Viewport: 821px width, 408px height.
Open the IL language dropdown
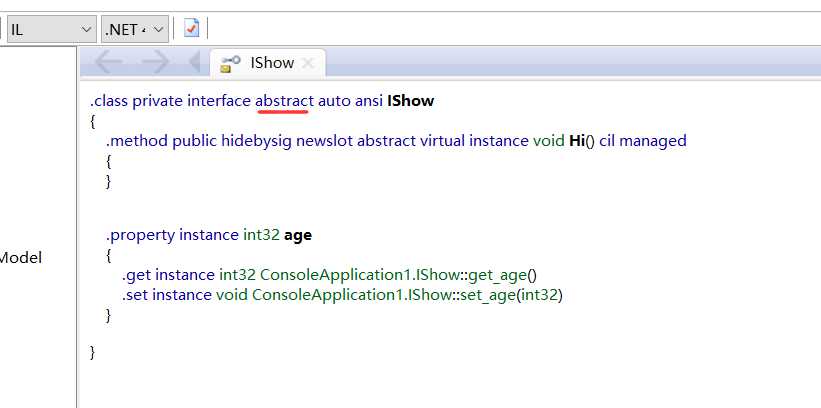51,29
